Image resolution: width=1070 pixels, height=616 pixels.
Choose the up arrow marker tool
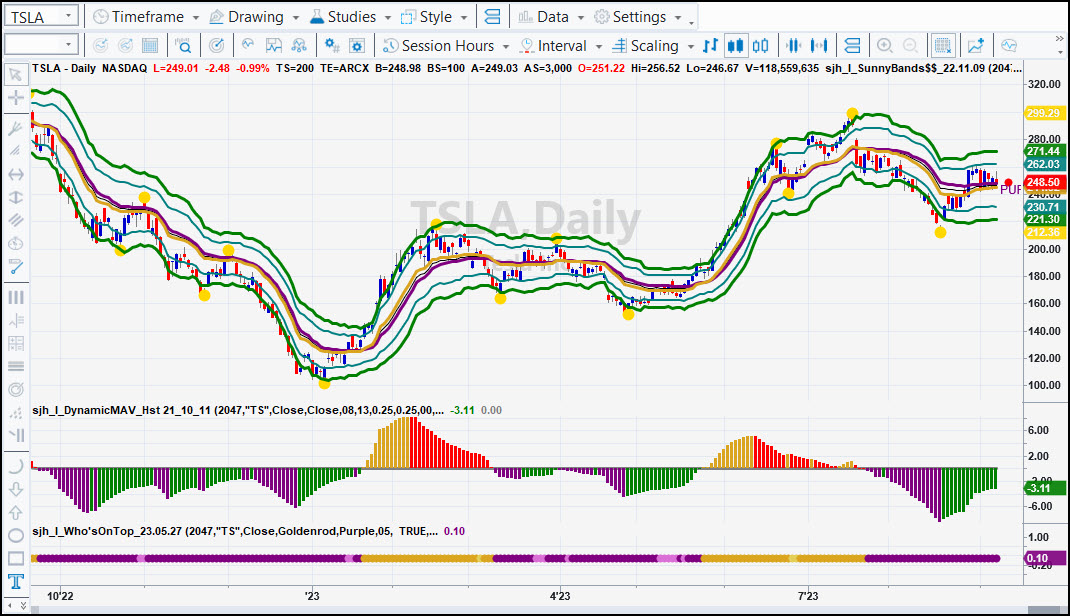(x=15, y=512)
